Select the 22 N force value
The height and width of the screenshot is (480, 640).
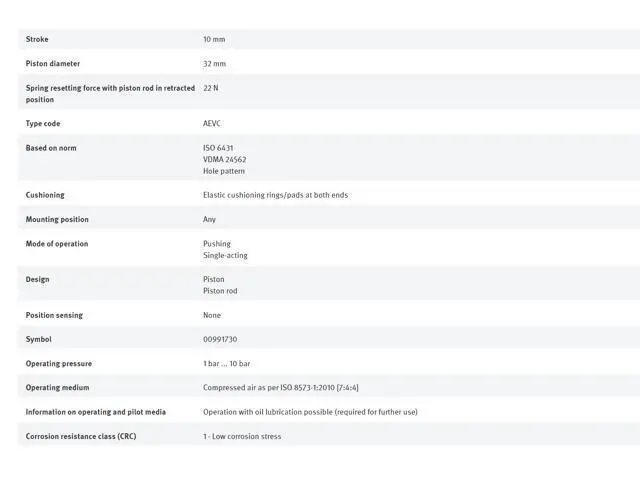[x=211, y=88]
